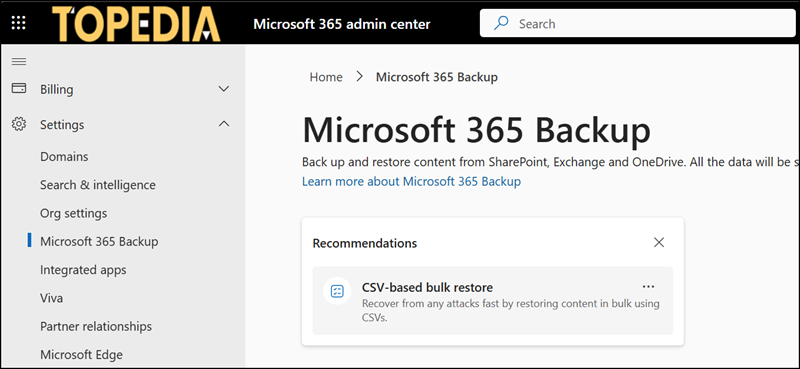800x369 pixels.
Task: Collapse navigation with the hamburger icon
Action: (x=19, y=62)
